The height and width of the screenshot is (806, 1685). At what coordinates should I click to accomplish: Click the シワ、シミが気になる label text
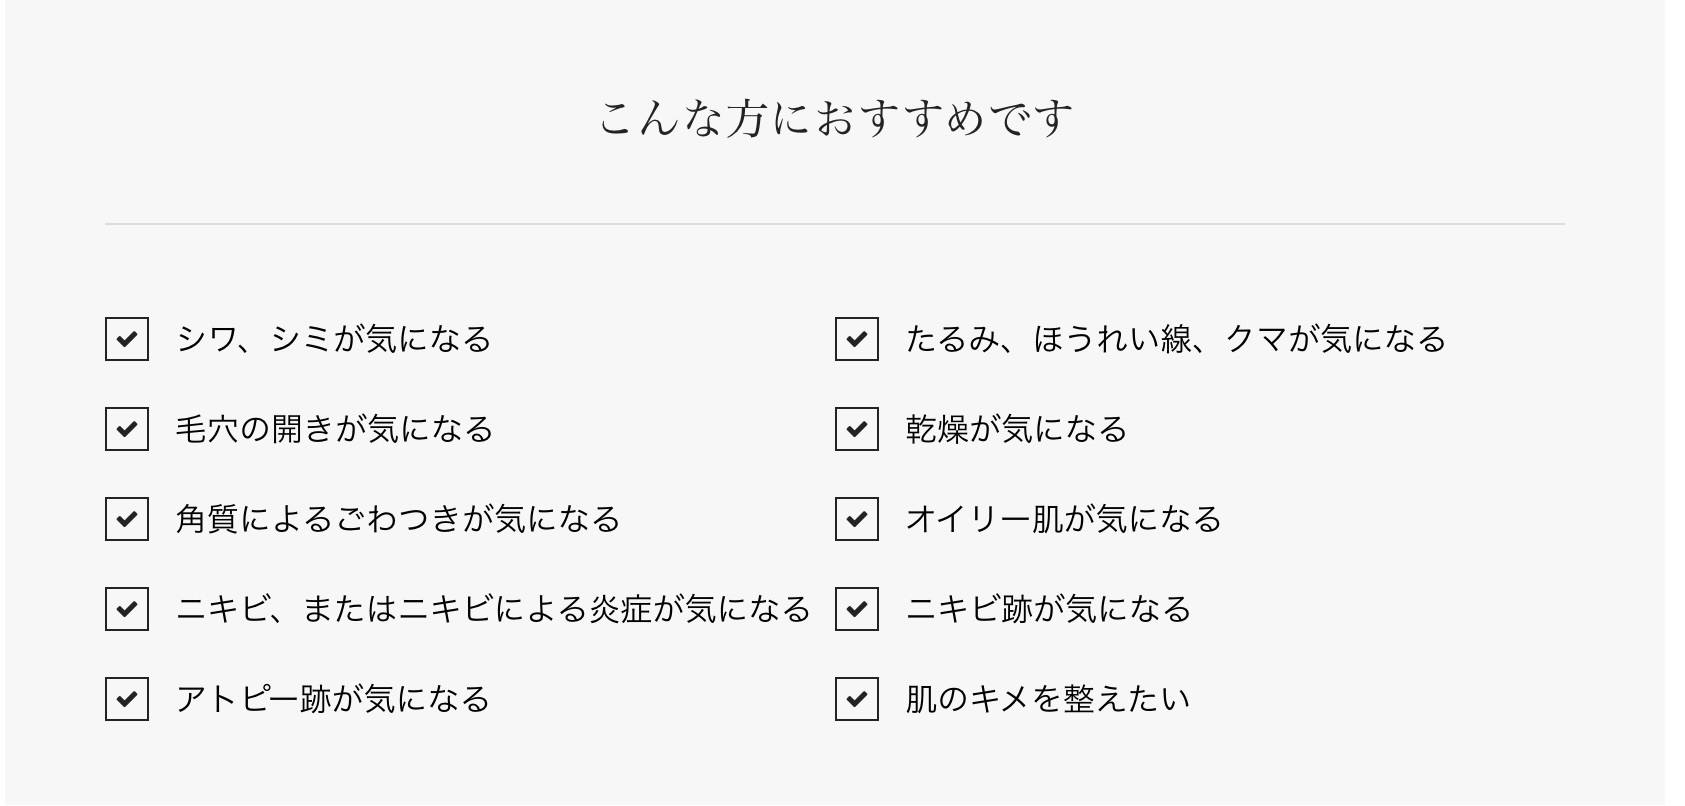[x=334, y=339]
